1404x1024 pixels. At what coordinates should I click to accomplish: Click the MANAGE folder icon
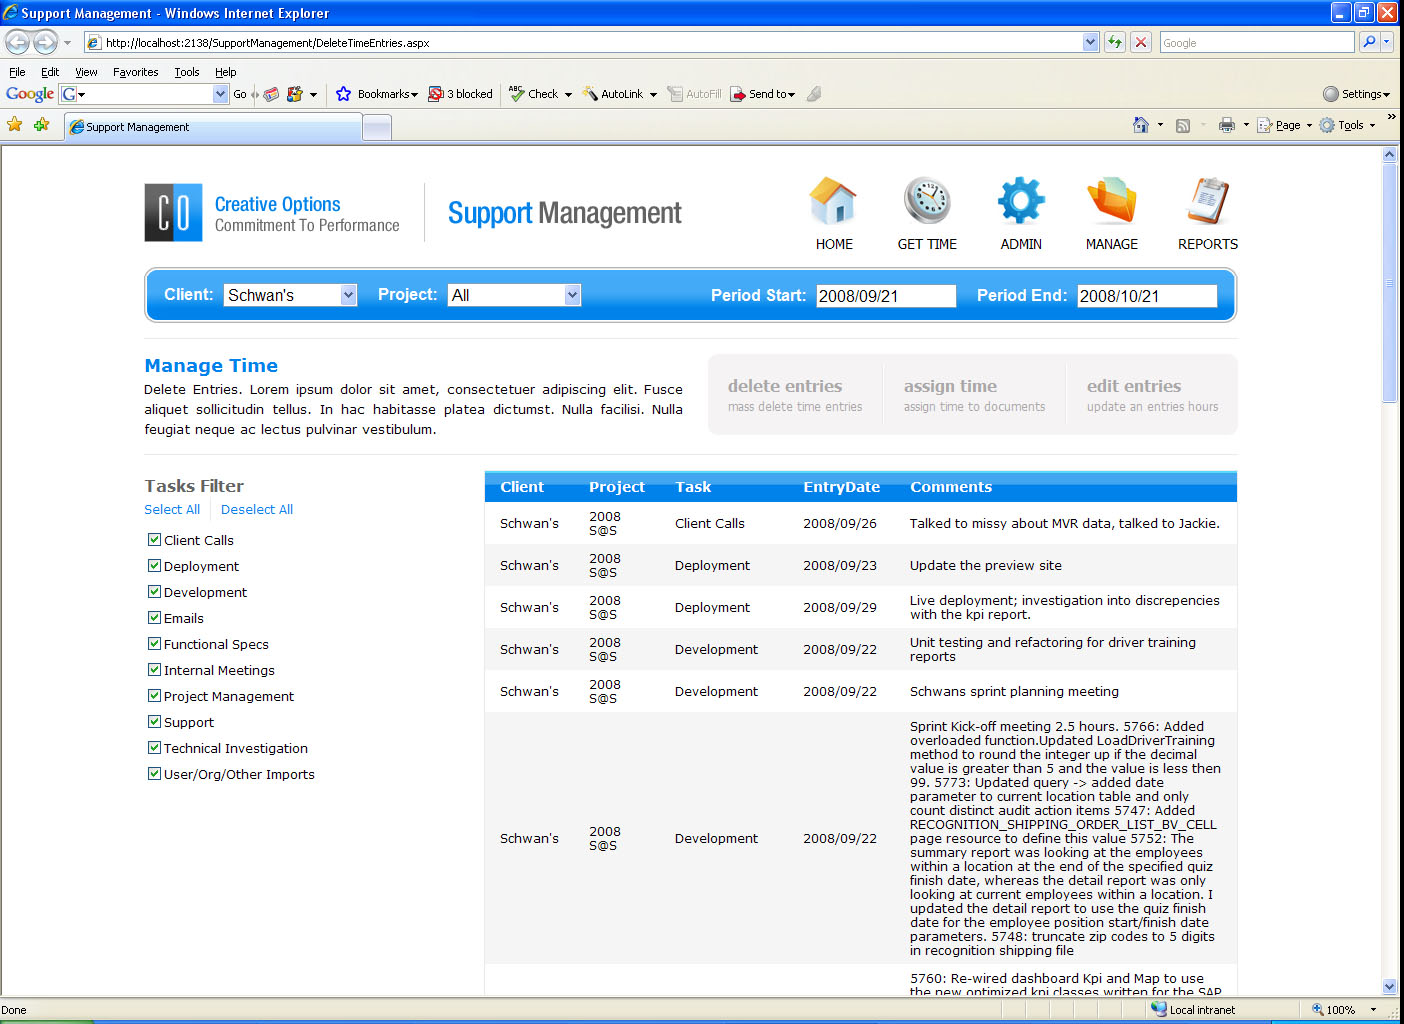click(1111, 201)
